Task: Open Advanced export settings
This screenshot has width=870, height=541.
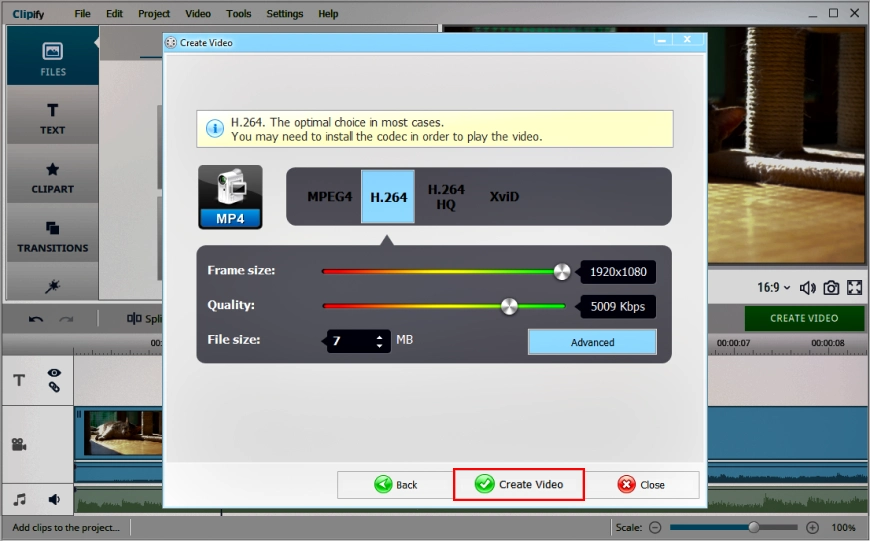Action: point(592,342)
